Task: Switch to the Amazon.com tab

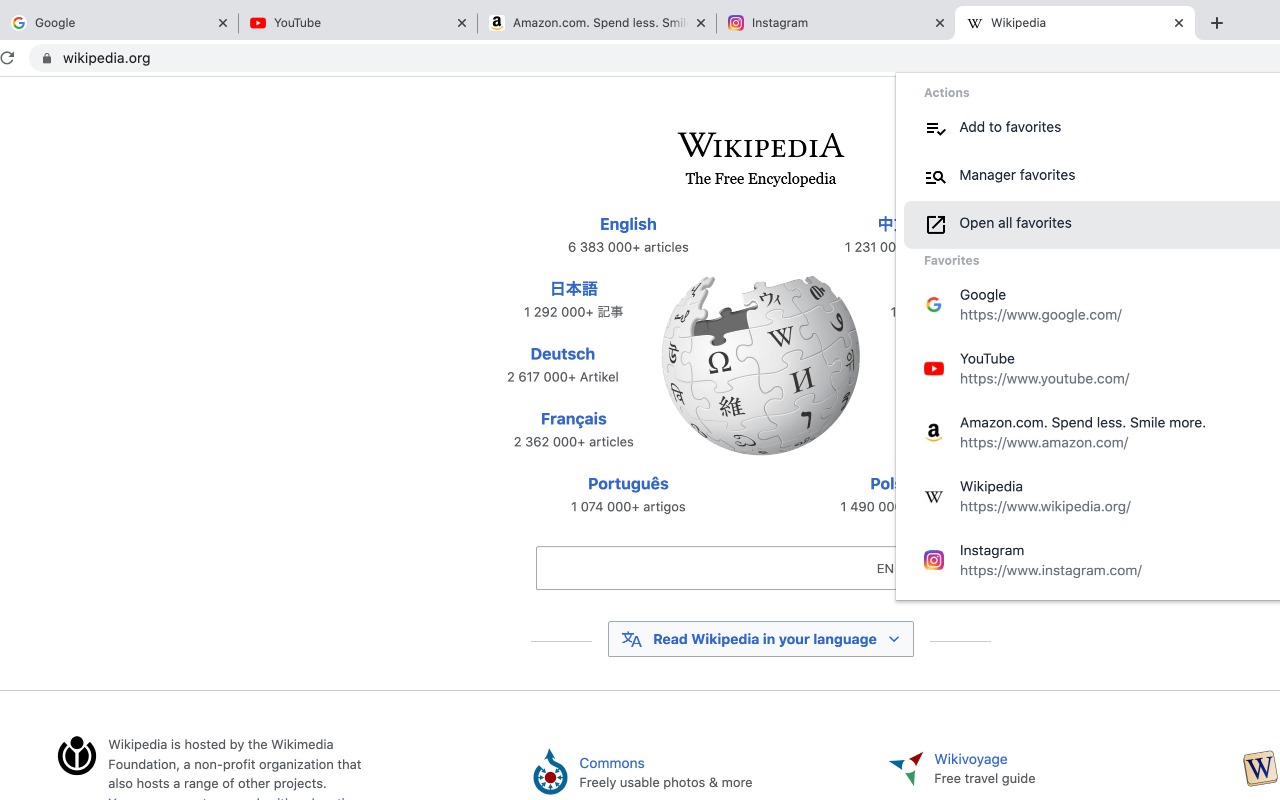Action: (x=597, y=23)
